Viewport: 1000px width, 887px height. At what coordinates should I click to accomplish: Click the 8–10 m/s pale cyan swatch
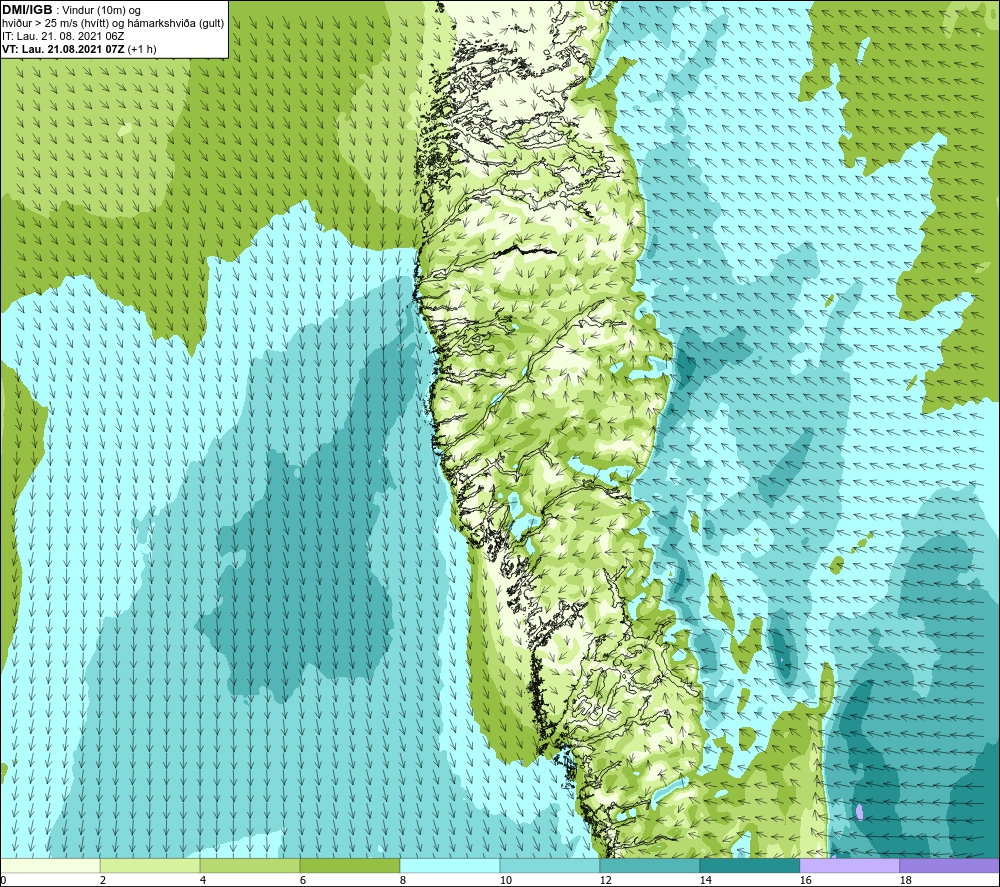coord(450,866)
